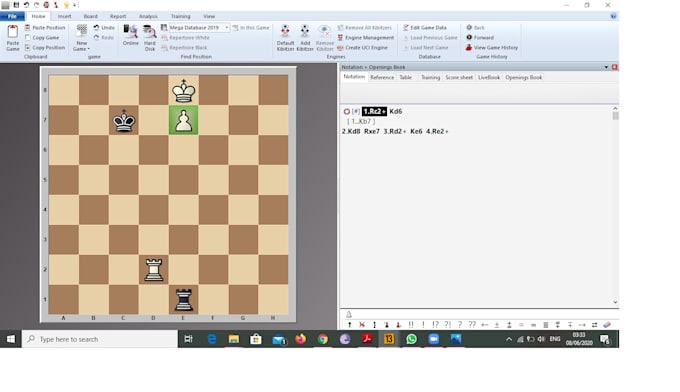Image resolution: width=680 pixels, height=392 pixels.
Task: Annotate move with !! symbol
Action: pyautogui.click(x=411, y=324)
